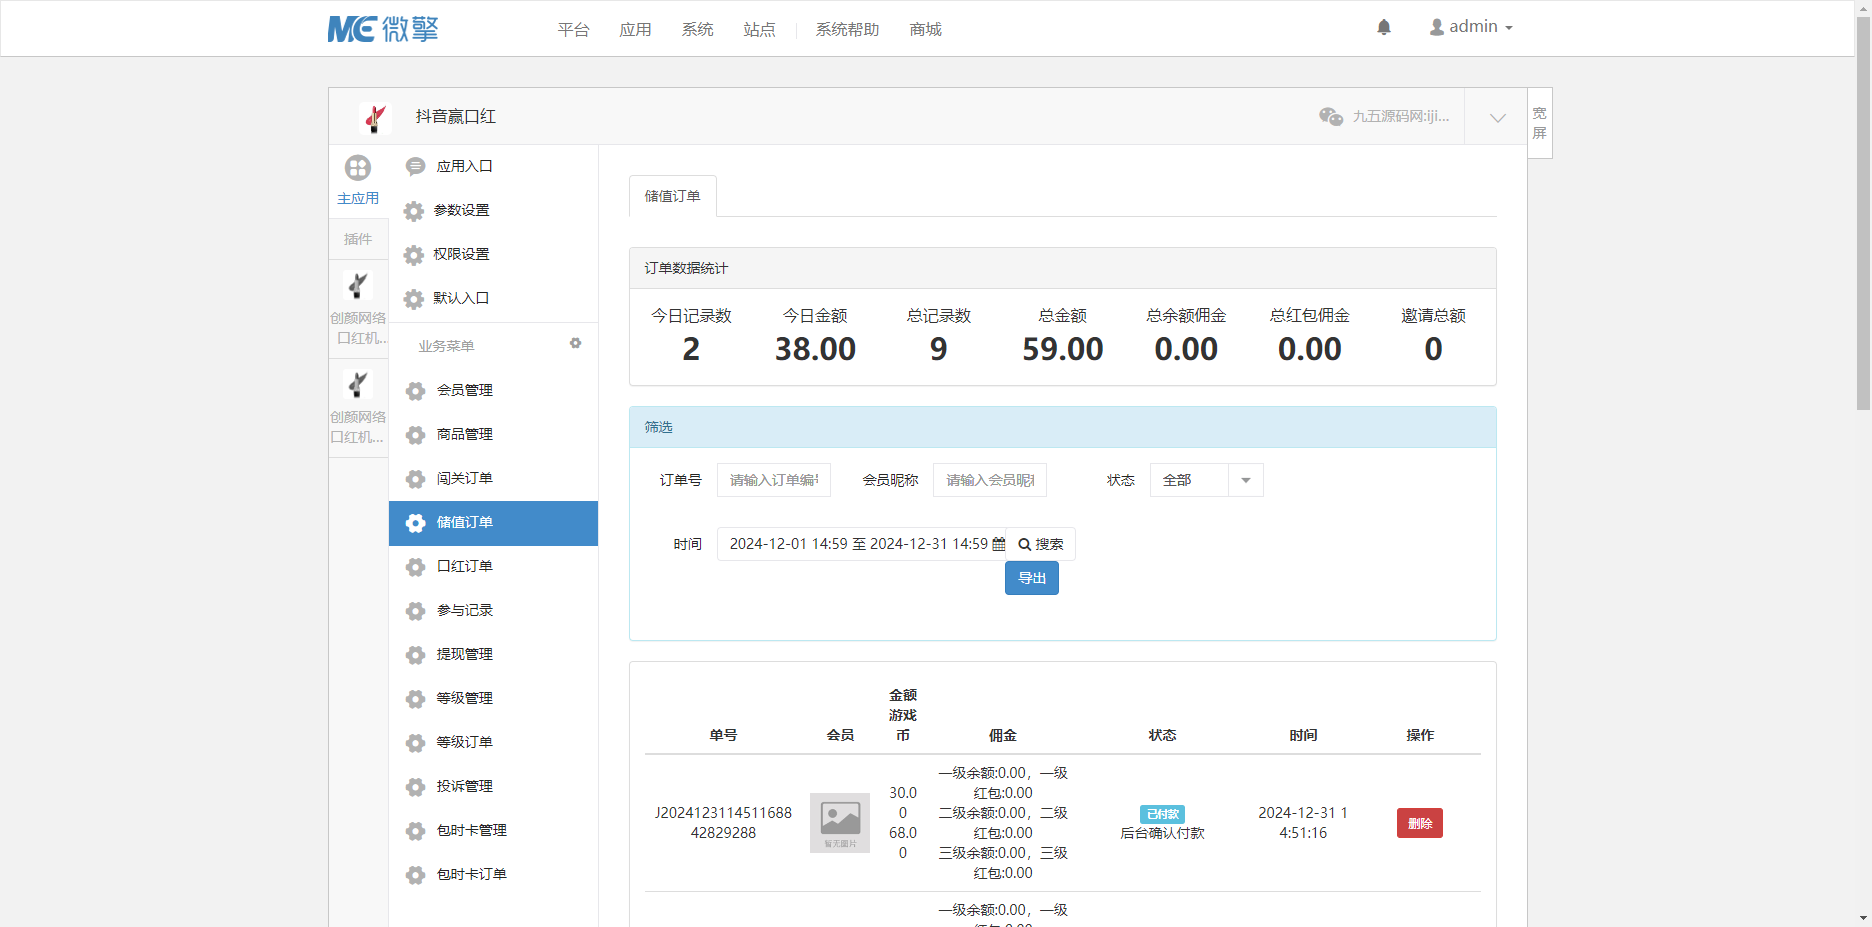Open the admin account dropdown

tap(1470, 26)
